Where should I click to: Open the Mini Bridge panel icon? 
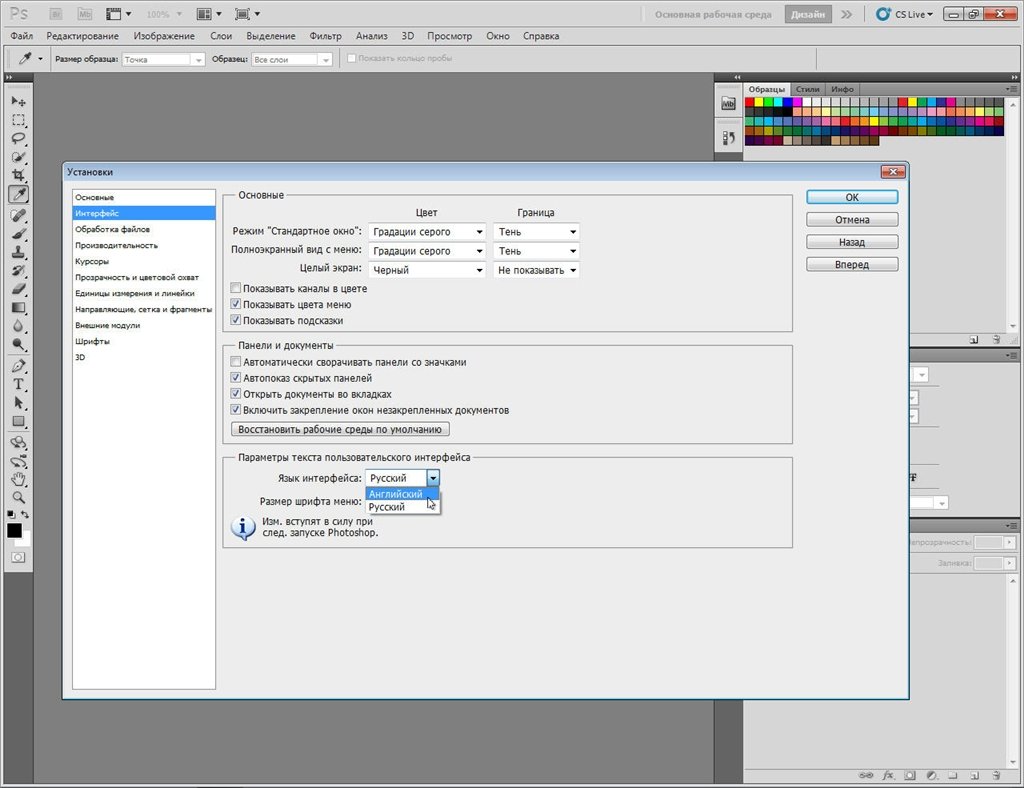tap(728, 104)
